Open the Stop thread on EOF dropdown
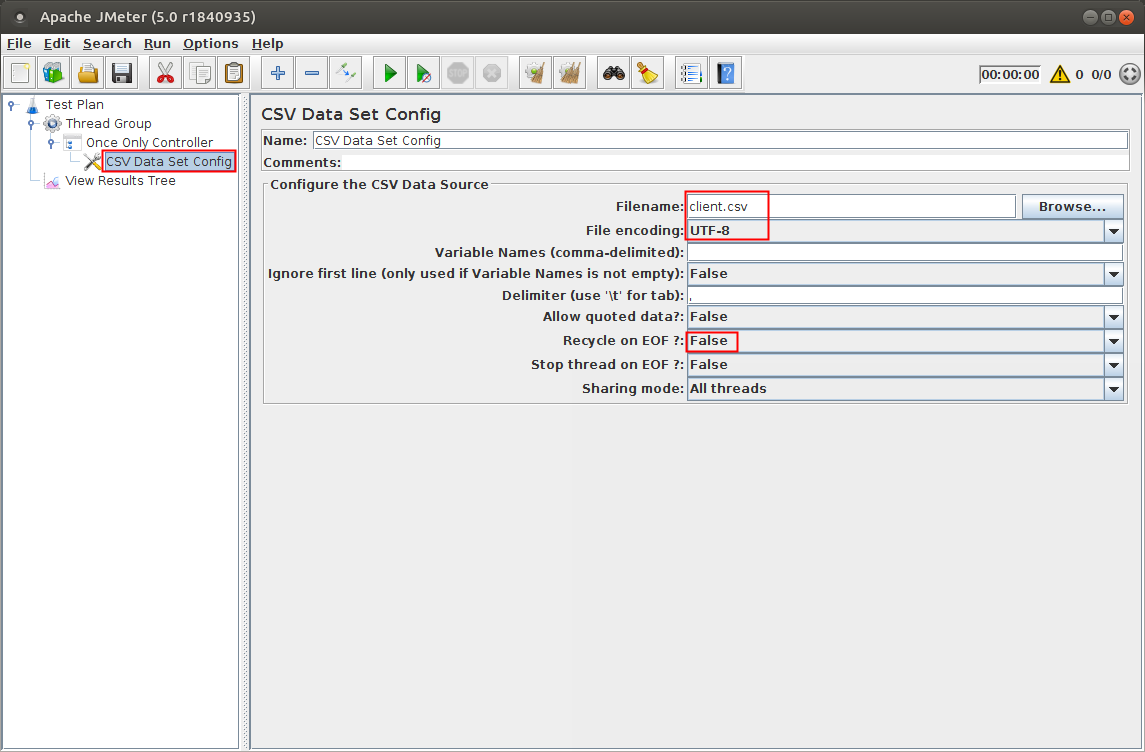 pos(1114,365)
